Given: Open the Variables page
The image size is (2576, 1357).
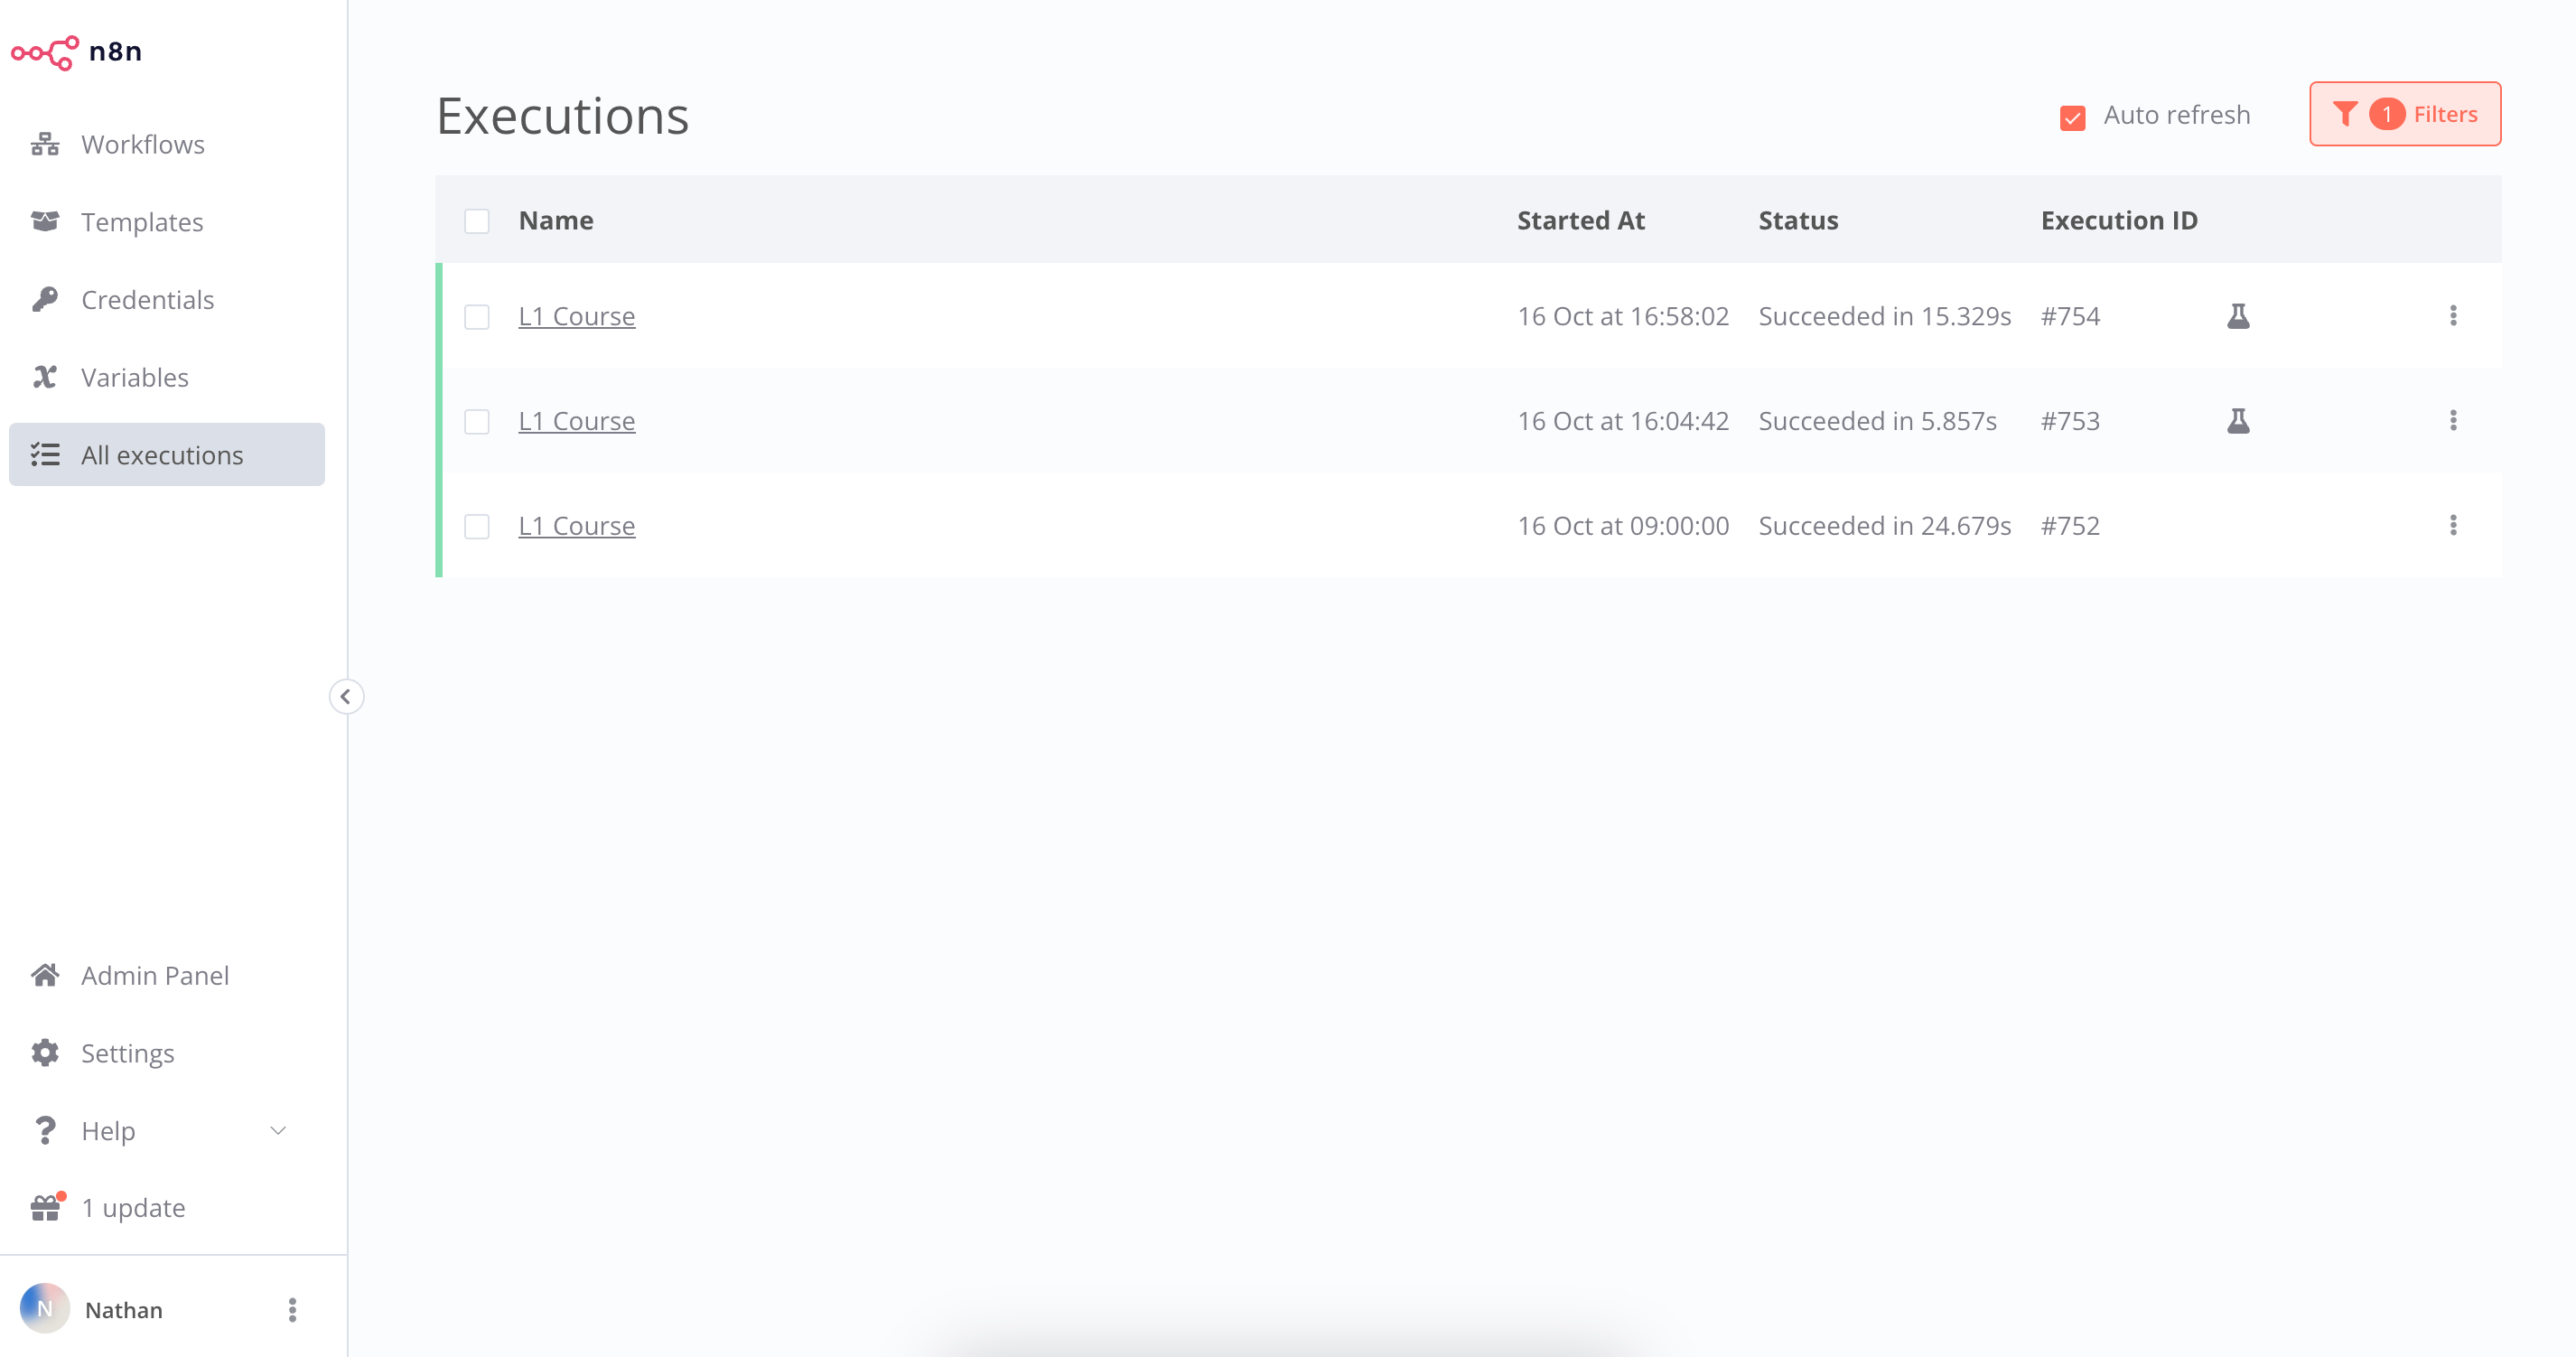Looking at the screenshot, I should tap(134, 377).
